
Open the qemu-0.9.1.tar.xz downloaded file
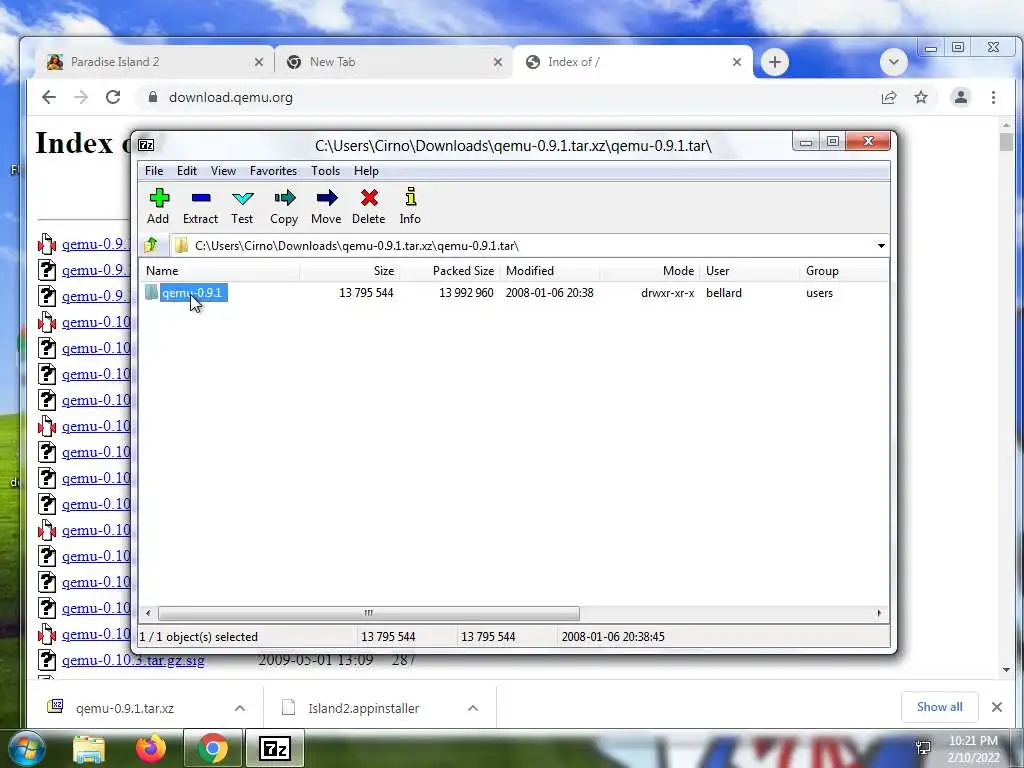tap(125, 708)
